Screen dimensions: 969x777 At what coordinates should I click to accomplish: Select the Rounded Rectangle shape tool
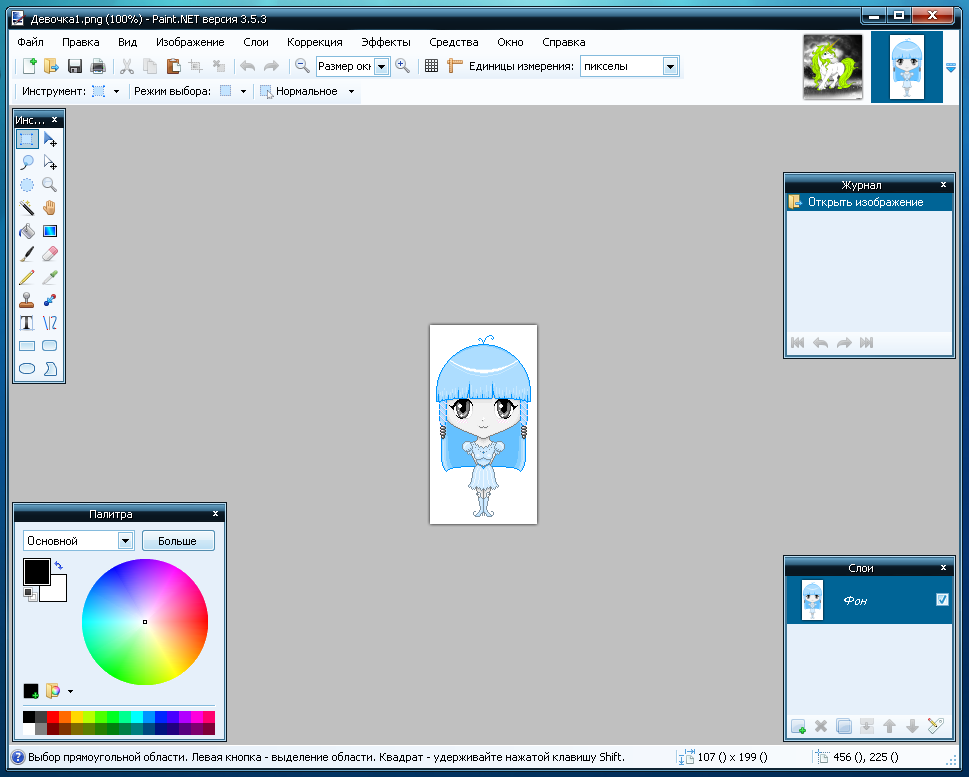click(x=50, y=346)
